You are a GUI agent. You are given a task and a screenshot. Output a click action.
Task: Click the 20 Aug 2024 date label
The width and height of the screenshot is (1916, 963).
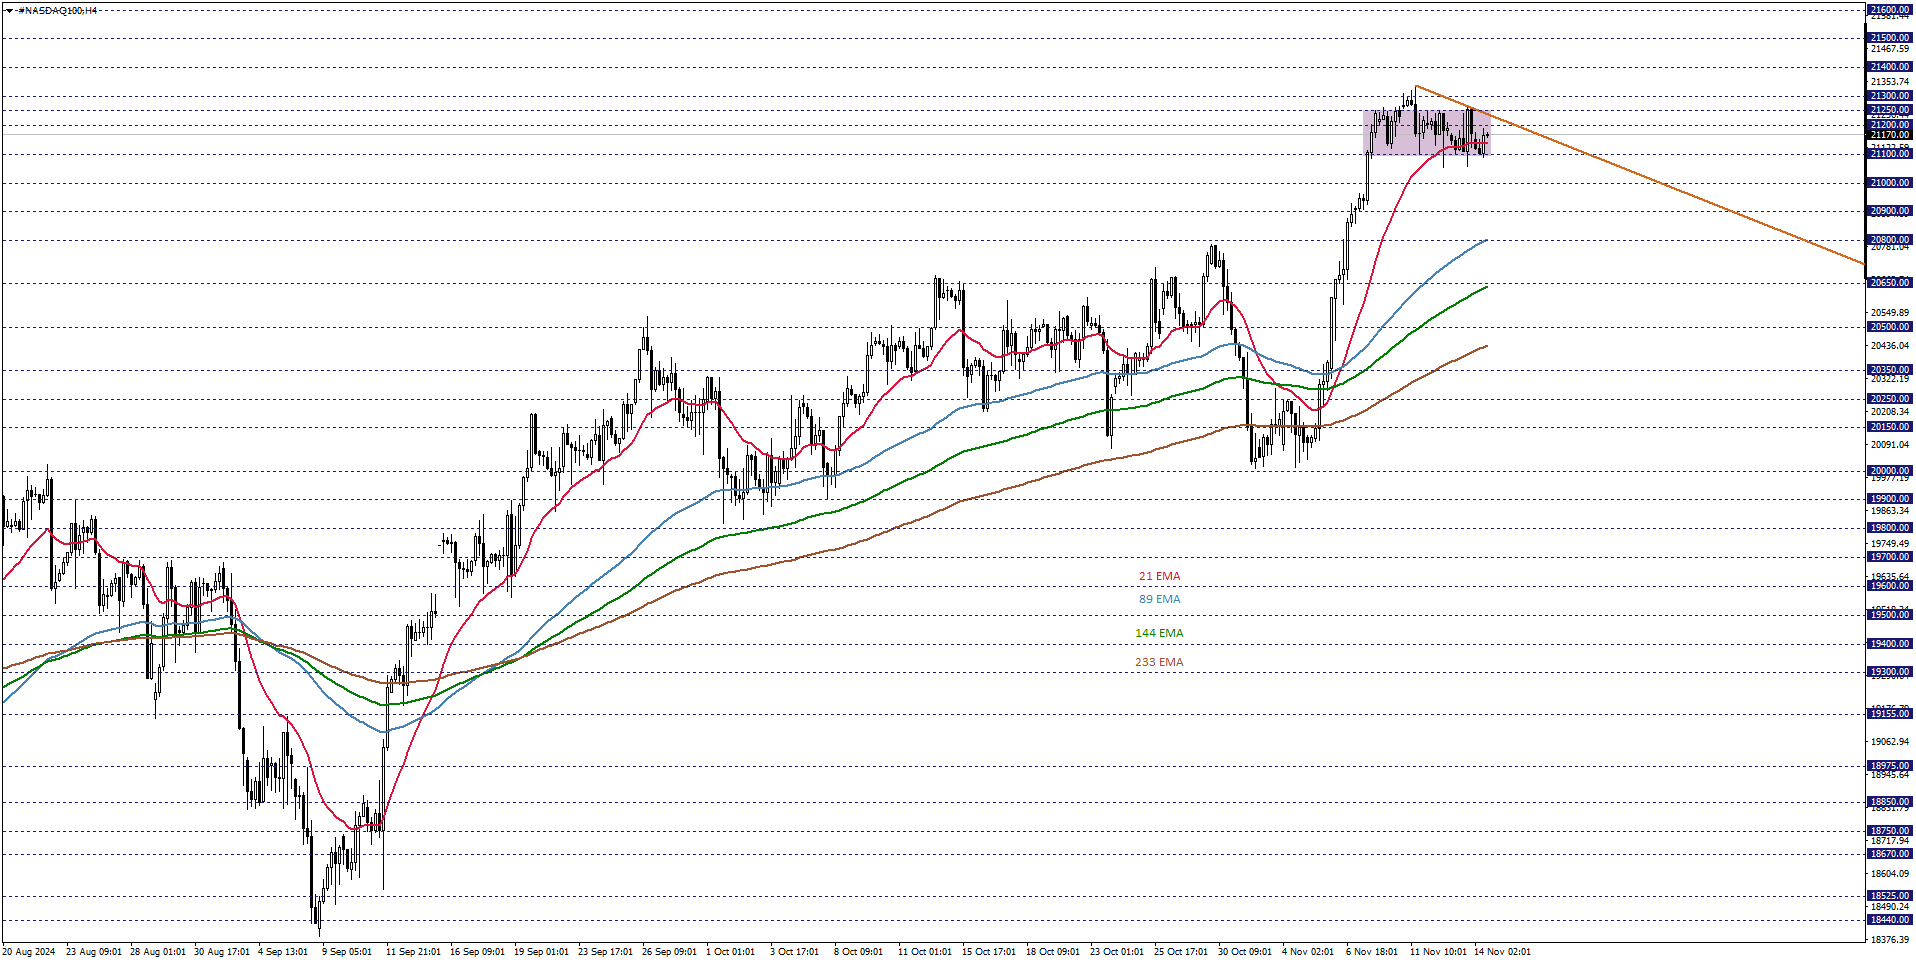click(29, 952)
